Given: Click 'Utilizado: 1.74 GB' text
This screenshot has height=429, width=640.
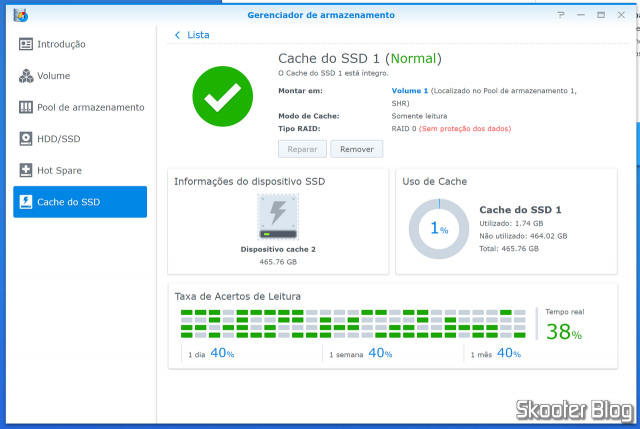Looking at the screenshot, I should point(511,223).
